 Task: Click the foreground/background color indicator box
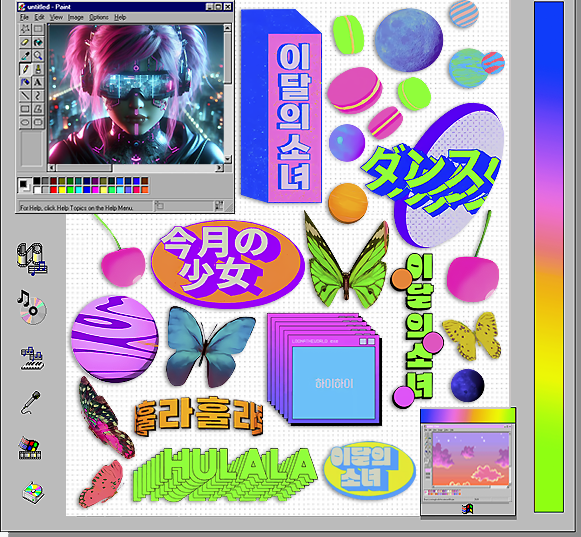pos(24,185)
